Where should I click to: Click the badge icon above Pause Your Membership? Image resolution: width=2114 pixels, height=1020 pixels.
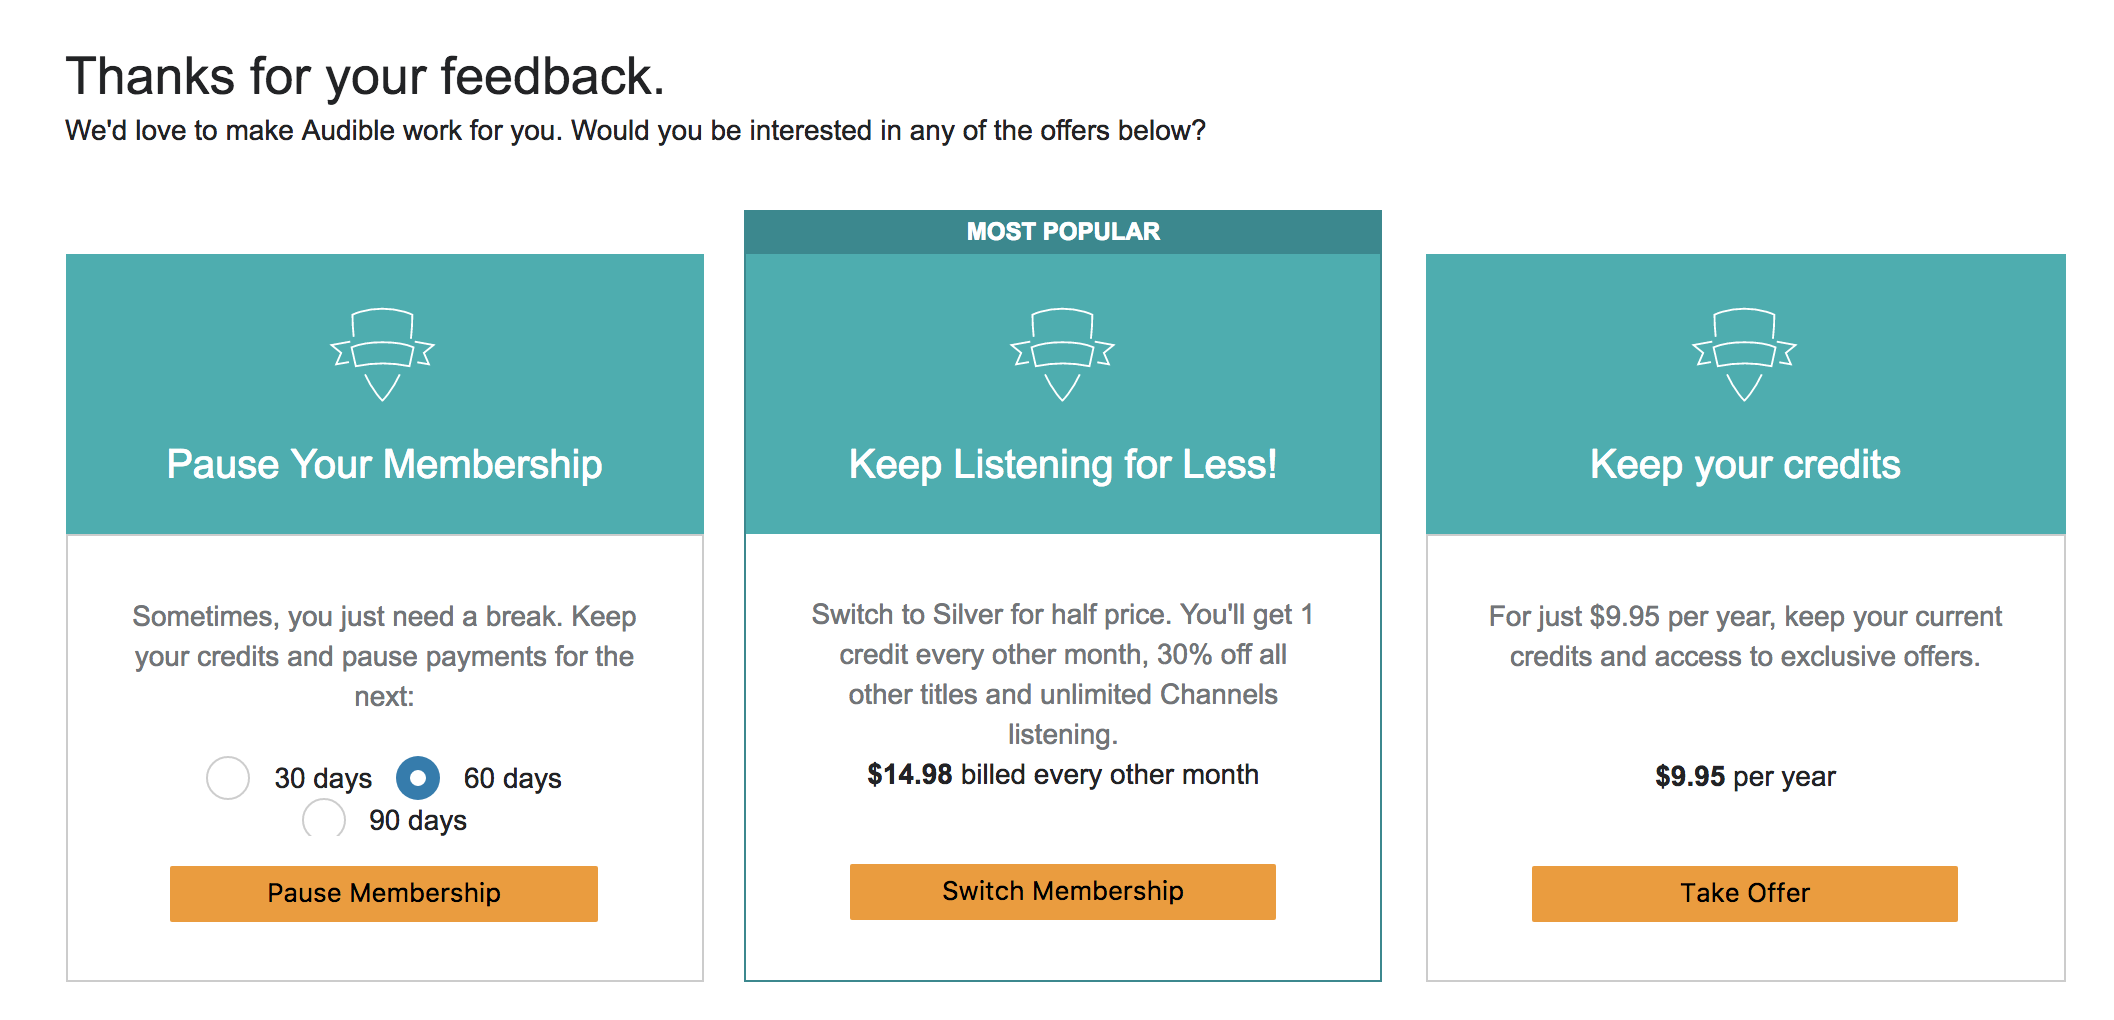pos(383,354)
